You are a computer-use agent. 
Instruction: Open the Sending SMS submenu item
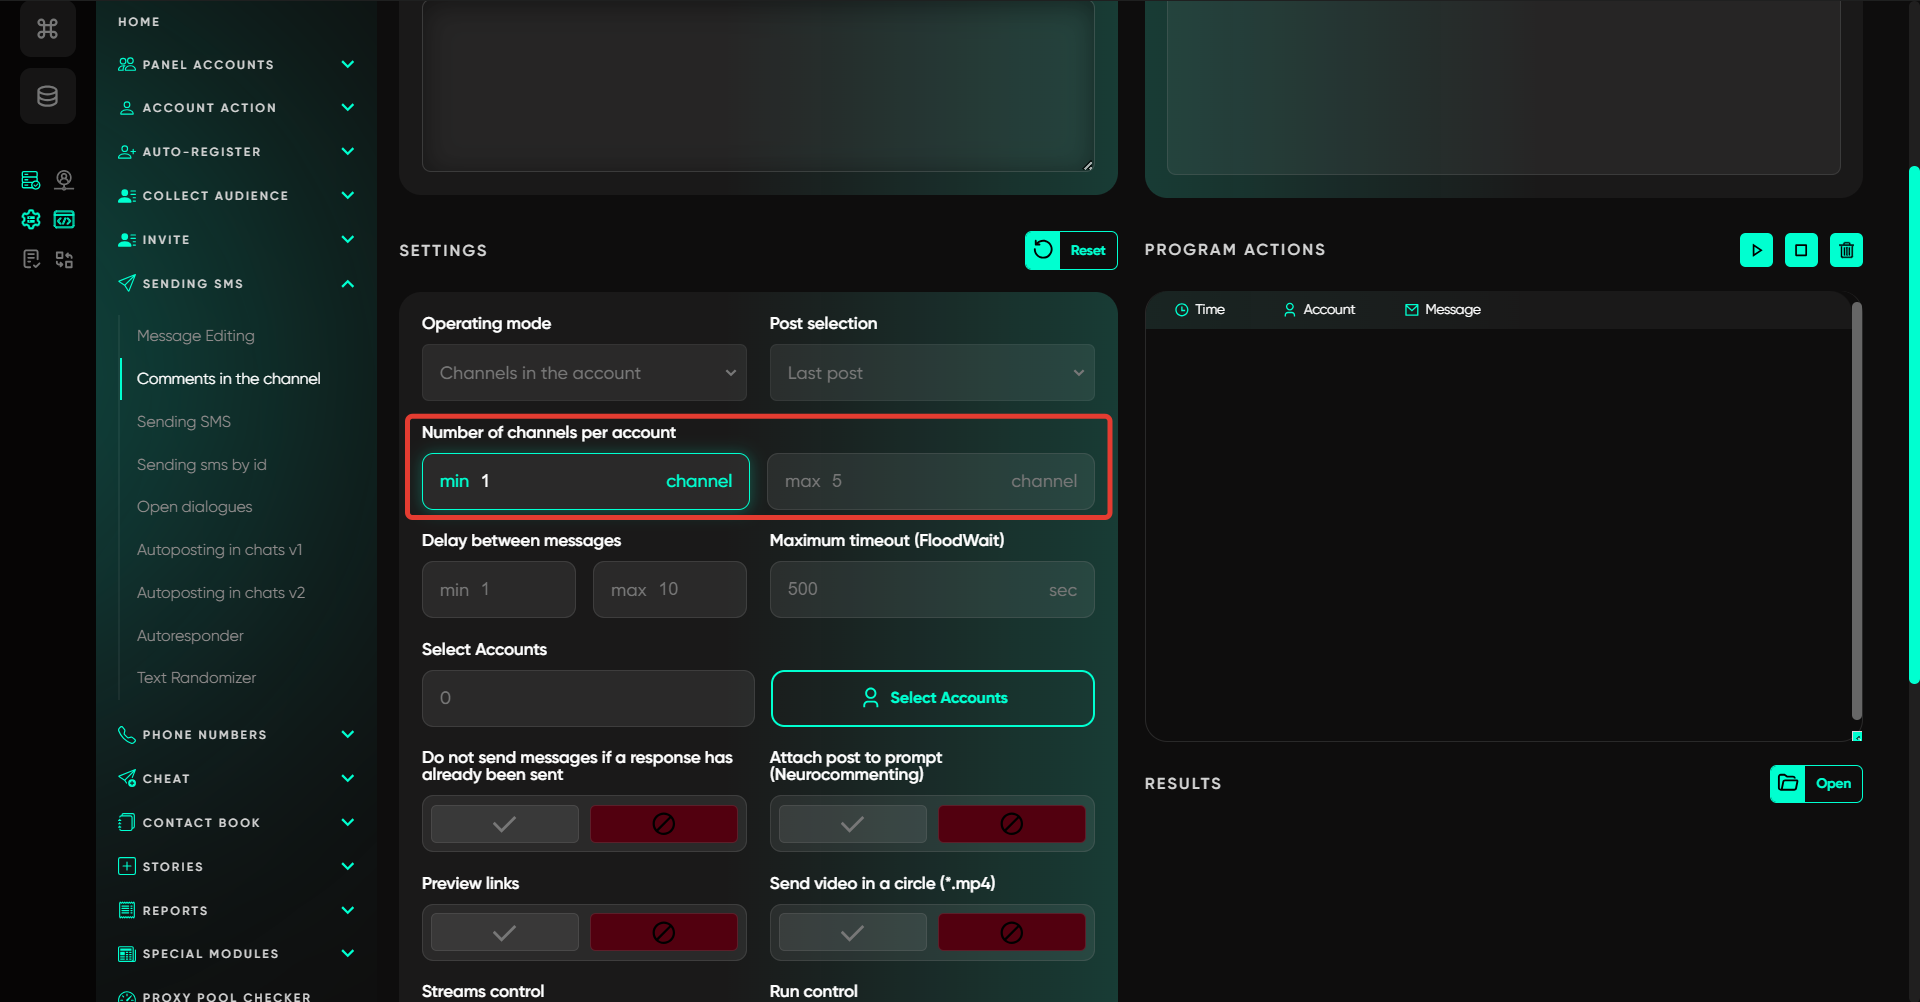point(184,422)
